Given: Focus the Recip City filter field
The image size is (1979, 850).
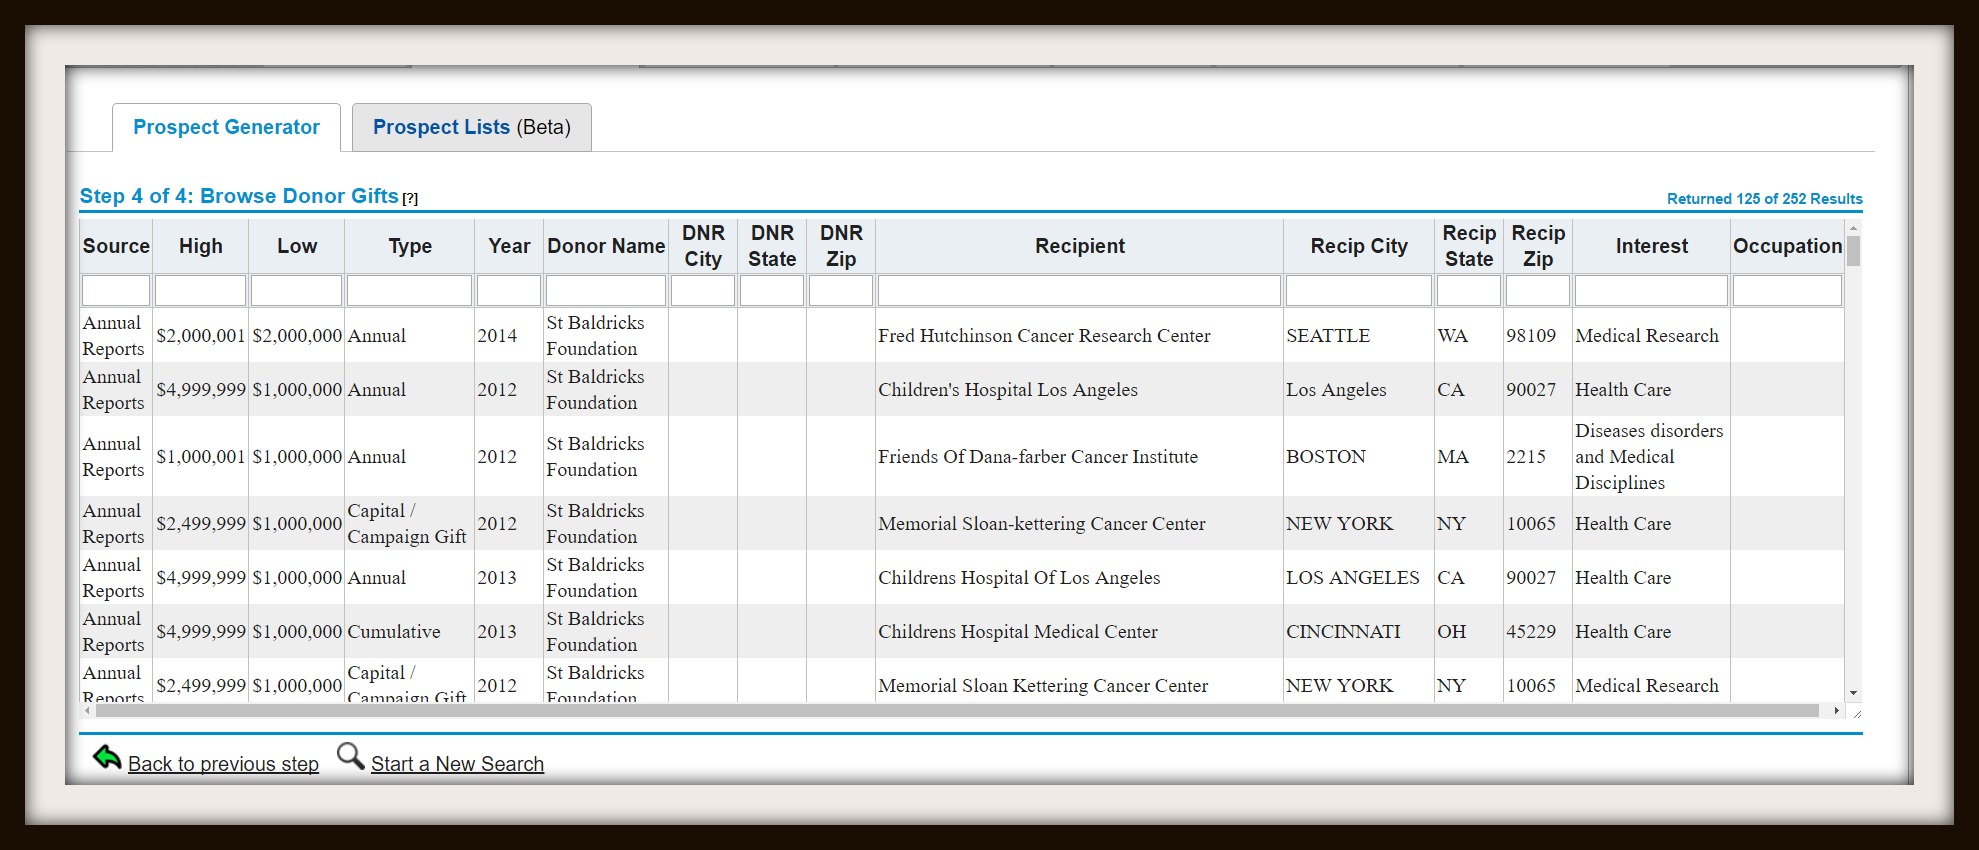Looking at the screenshot, I should coord(1359,291).
